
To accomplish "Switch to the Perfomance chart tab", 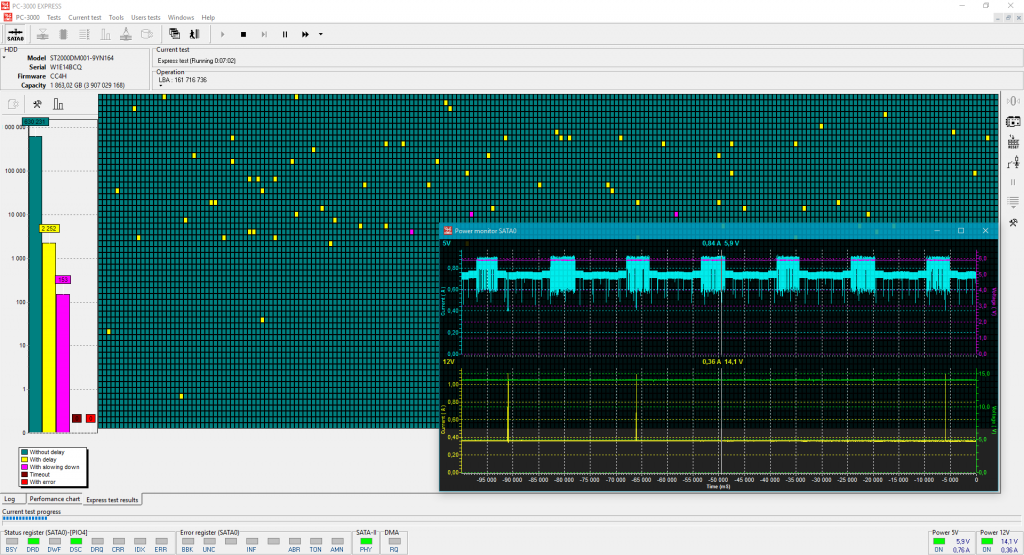I will click(x=54, y=498).
